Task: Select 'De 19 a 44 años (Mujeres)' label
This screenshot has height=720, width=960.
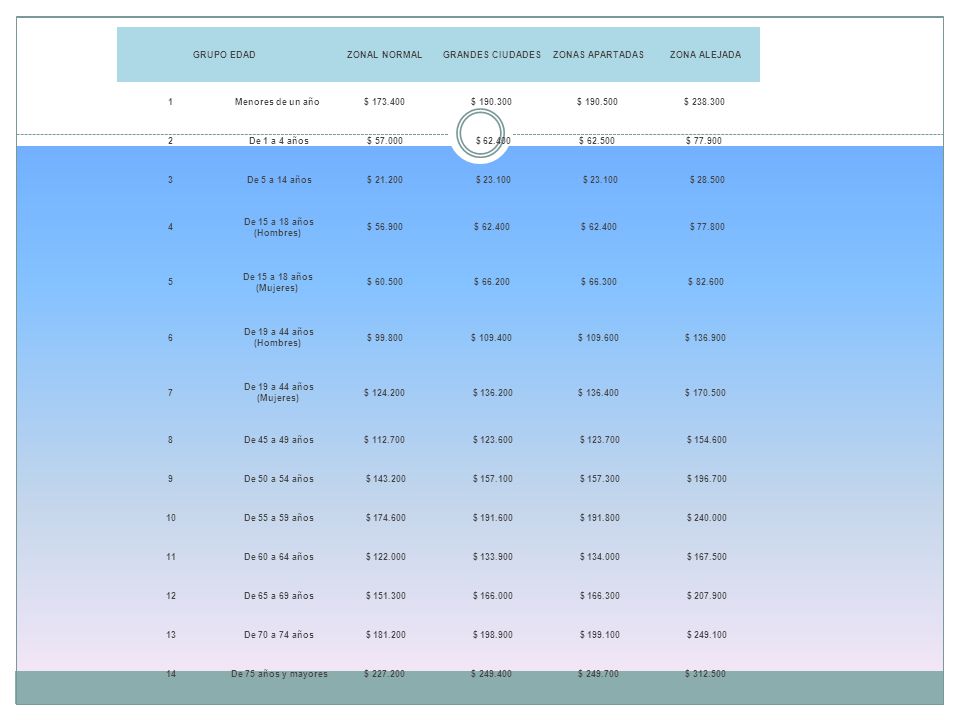Action: tap(279, 392)
